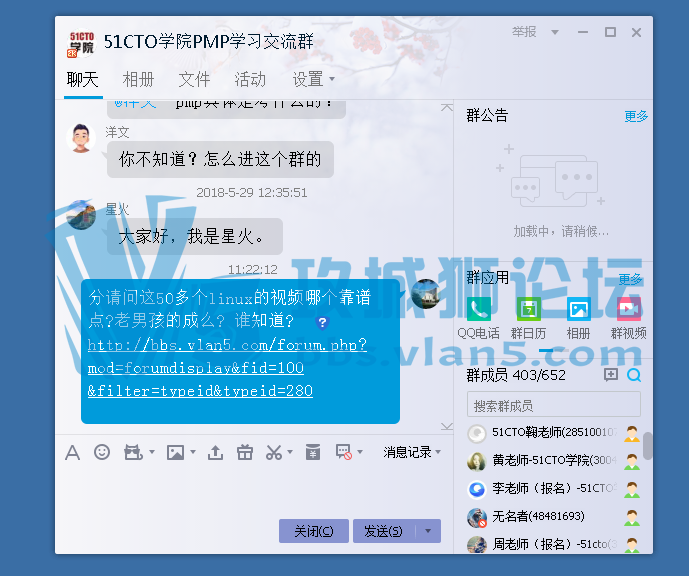Screen dimensions: 689x576
Task: Open the 设置 menu
Action: tap(313, 80)
